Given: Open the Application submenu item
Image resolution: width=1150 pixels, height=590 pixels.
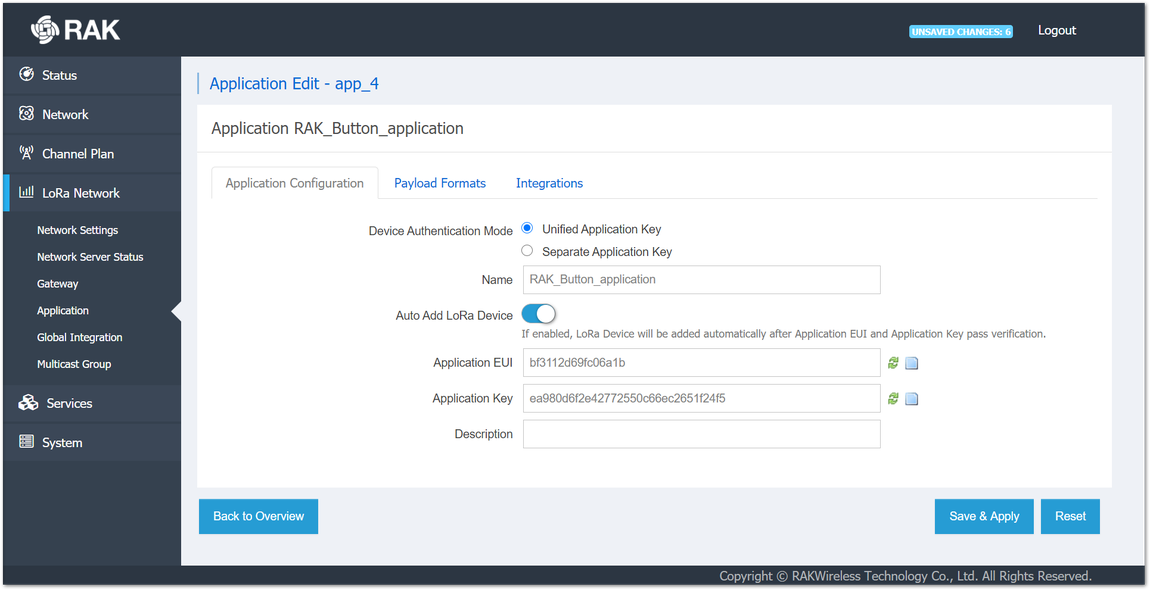Looking at the screenshot, I should pyautogui.click(x=63, y=310).
